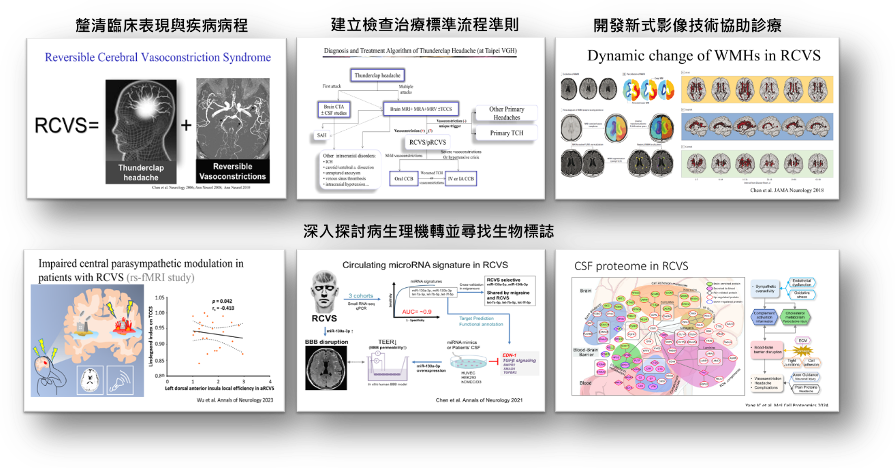Click the citation "Chen et al. Annals of Neurology 2021"
Image resolution: width=895 pixels, height=468 pixels.
click(479, 400)
